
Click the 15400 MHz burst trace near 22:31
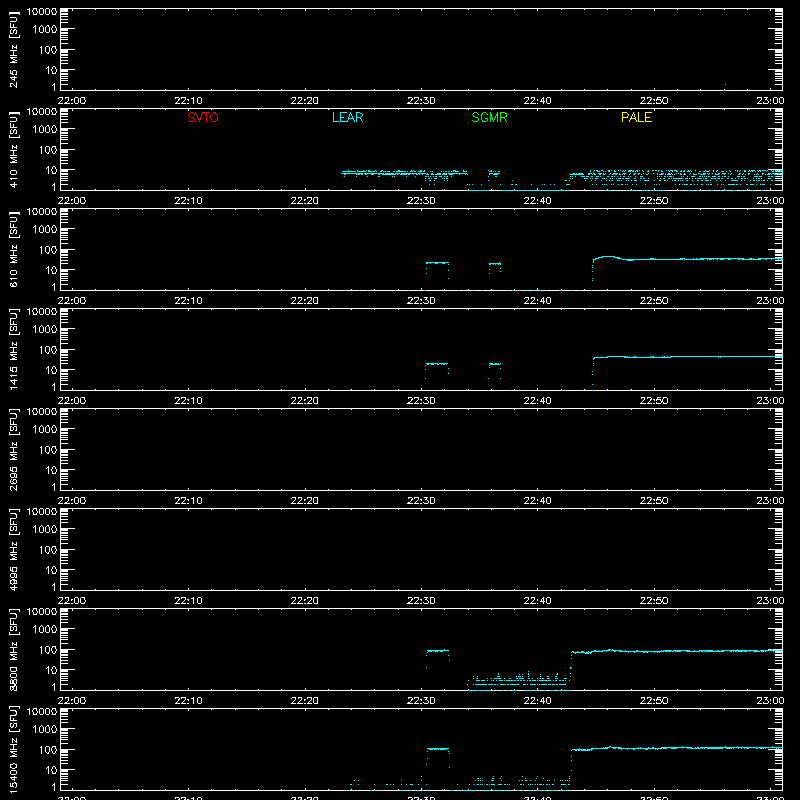coord(438,749)
